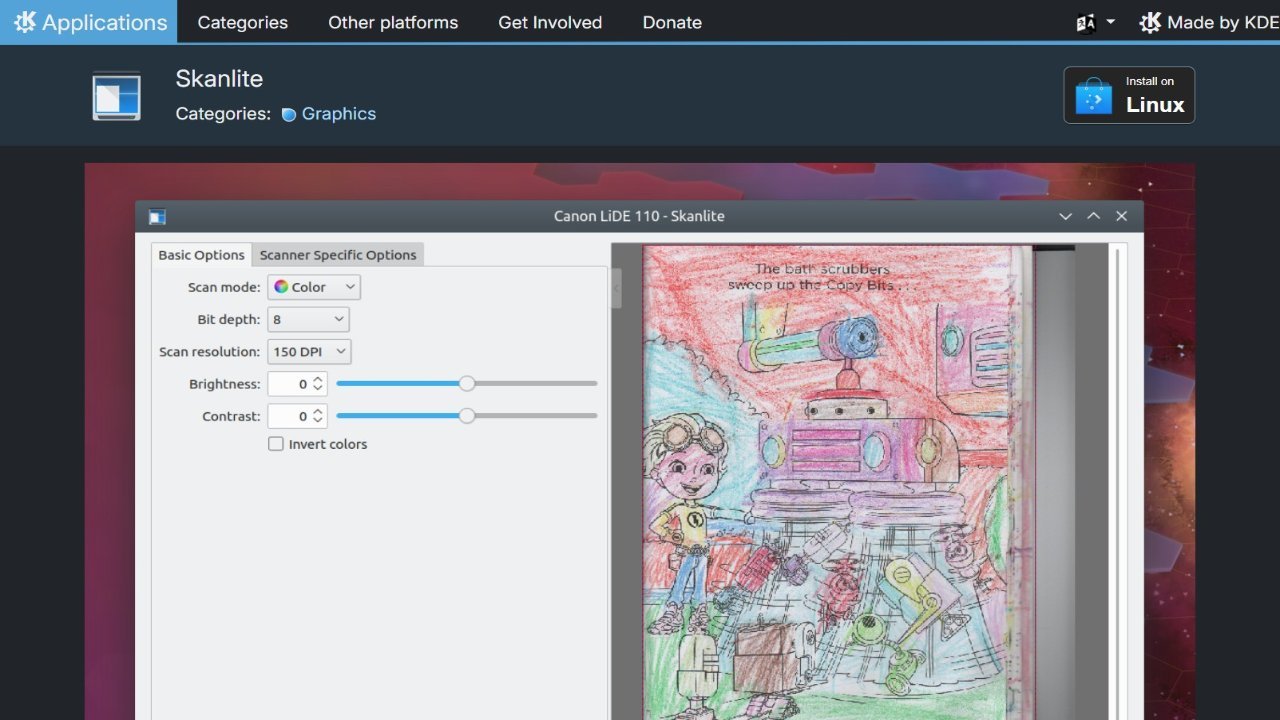Viewport: 1280px width, 720px height.
Task: Close the Skanlite window
Action: point(1122,216)
